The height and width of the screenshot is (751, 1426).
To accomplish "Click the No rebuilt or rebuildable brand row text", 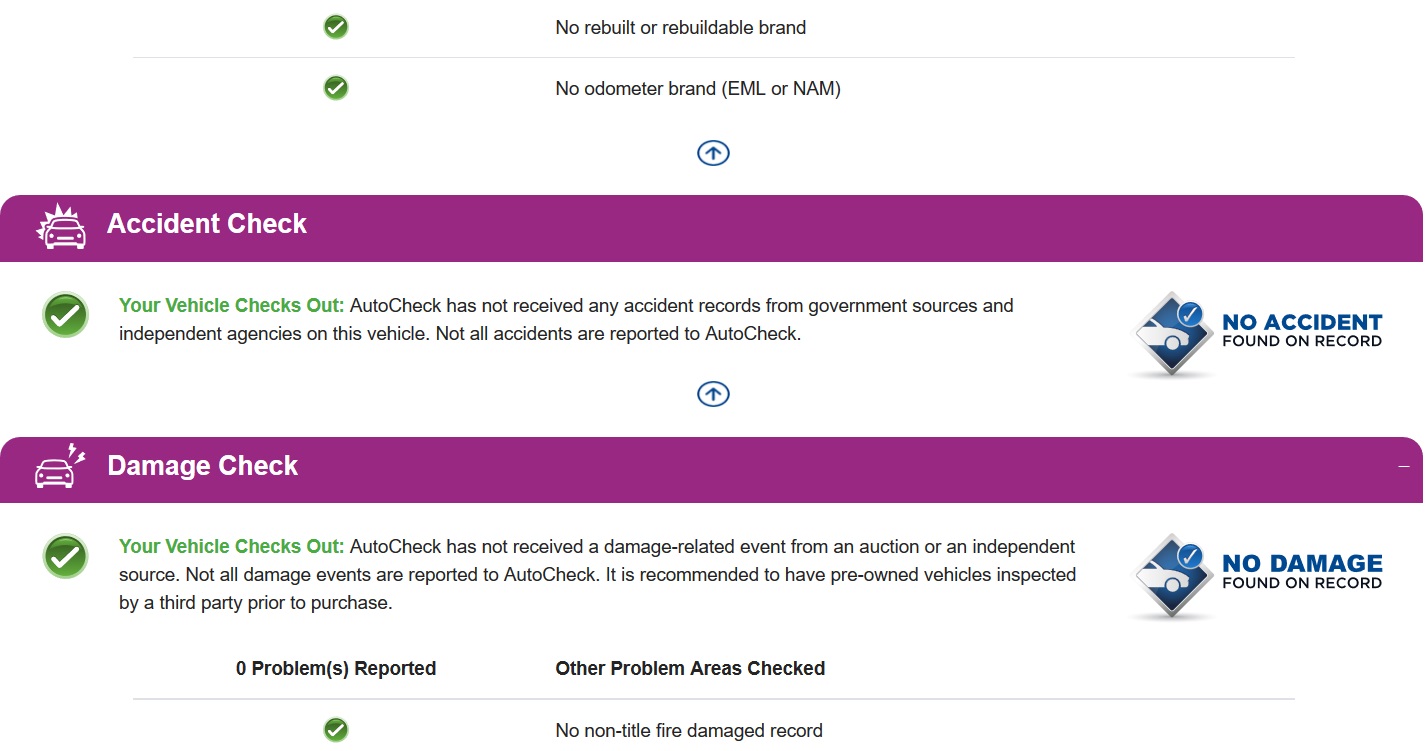I will tap(681, 28).
